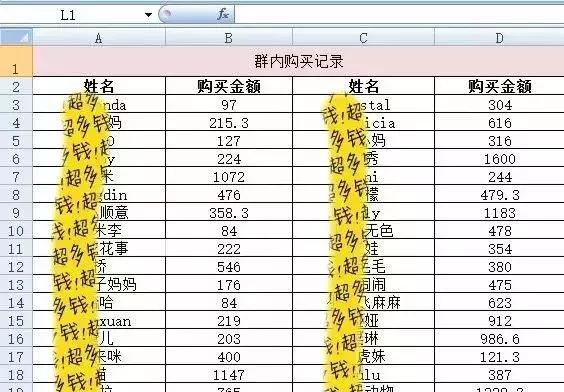The height and width of the screenshot is (392, 564).
Task: Click the name cell ending in 子妈妈
Action: [x=99, y=284]
